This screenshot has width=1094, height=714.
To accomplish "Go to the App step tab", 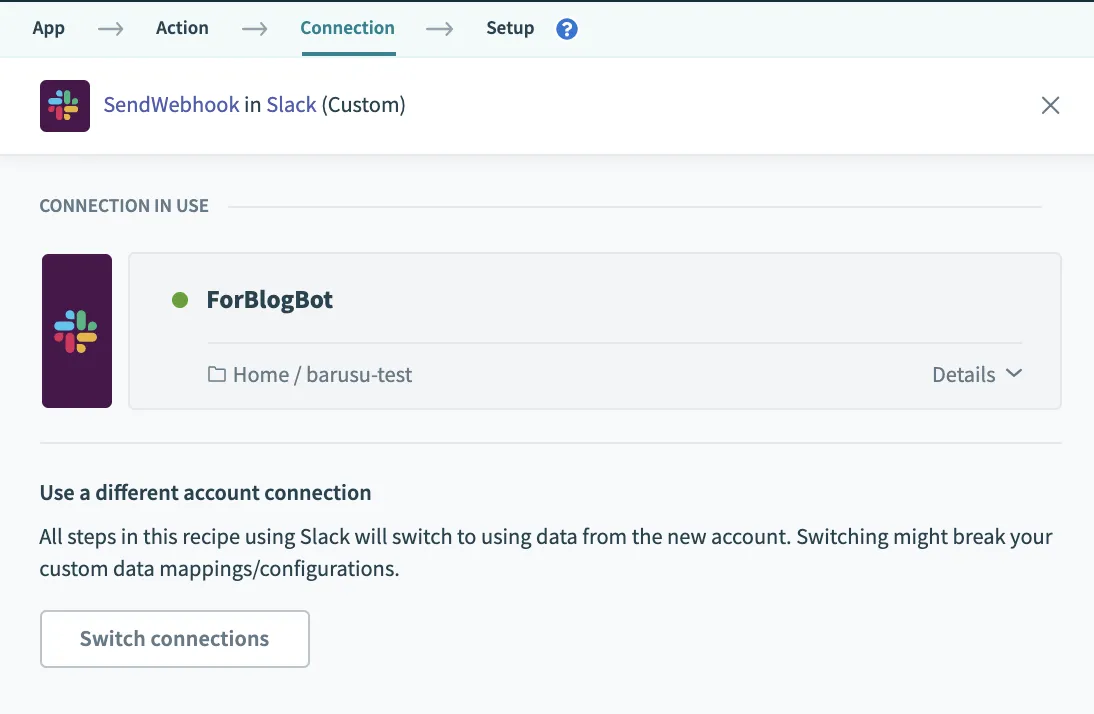I will 48,28.
